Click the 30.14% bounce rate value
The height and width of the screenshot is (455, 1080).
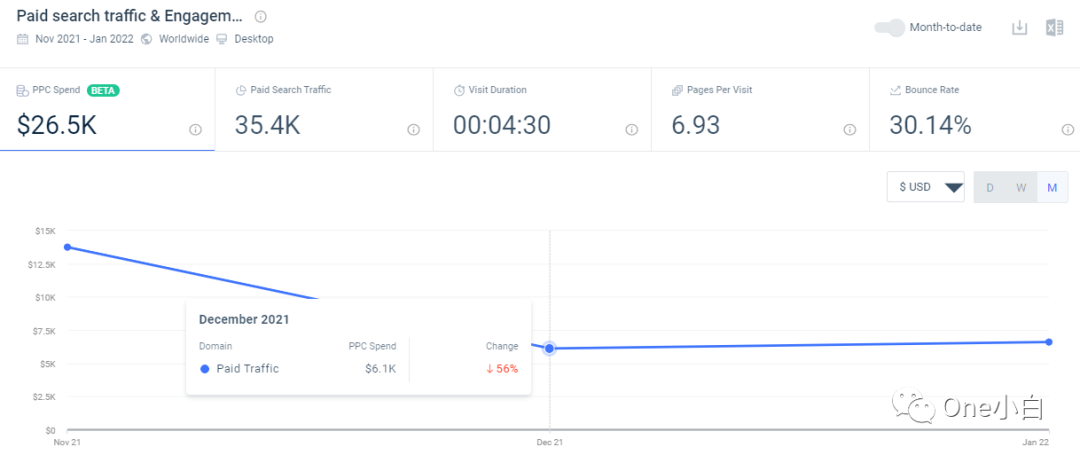[930, 125]
